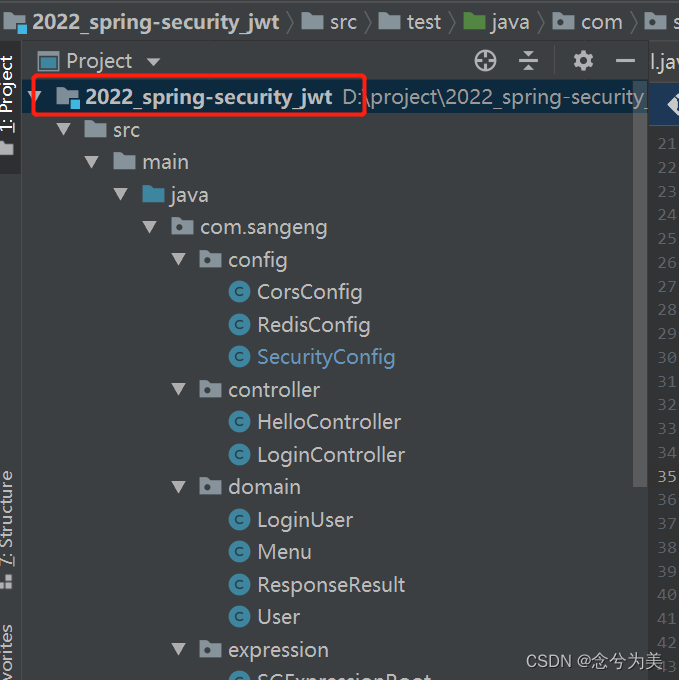
Task: Select the com.sangeng package
Action: pyautogui.click(x=264, y=228)
